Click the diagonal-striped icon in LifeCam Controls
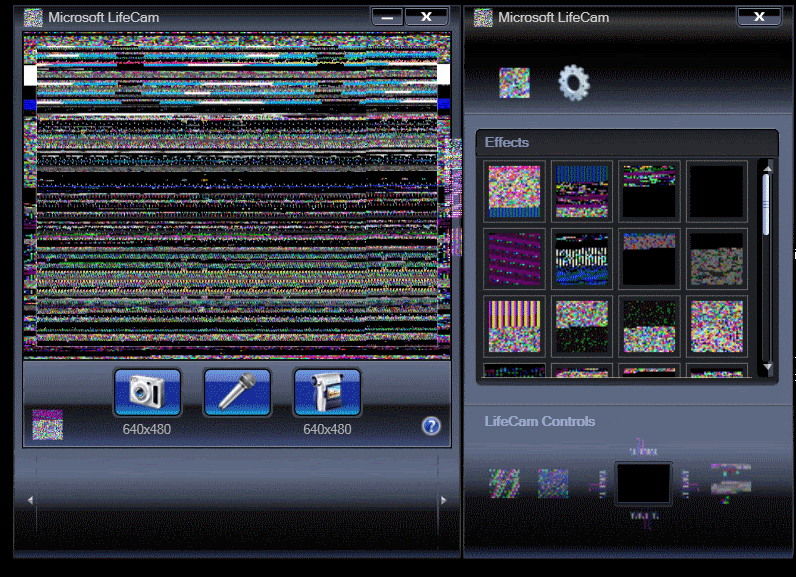The height and width of the screenshot is (577, 796). click(x=504, y=483)
